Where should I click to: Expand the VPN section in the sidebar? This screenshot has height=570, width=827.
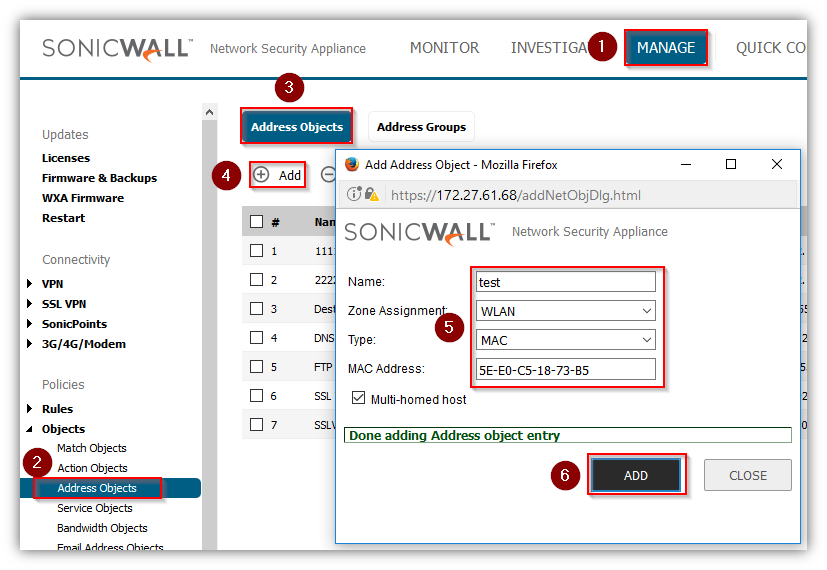[x=31, y=284]
